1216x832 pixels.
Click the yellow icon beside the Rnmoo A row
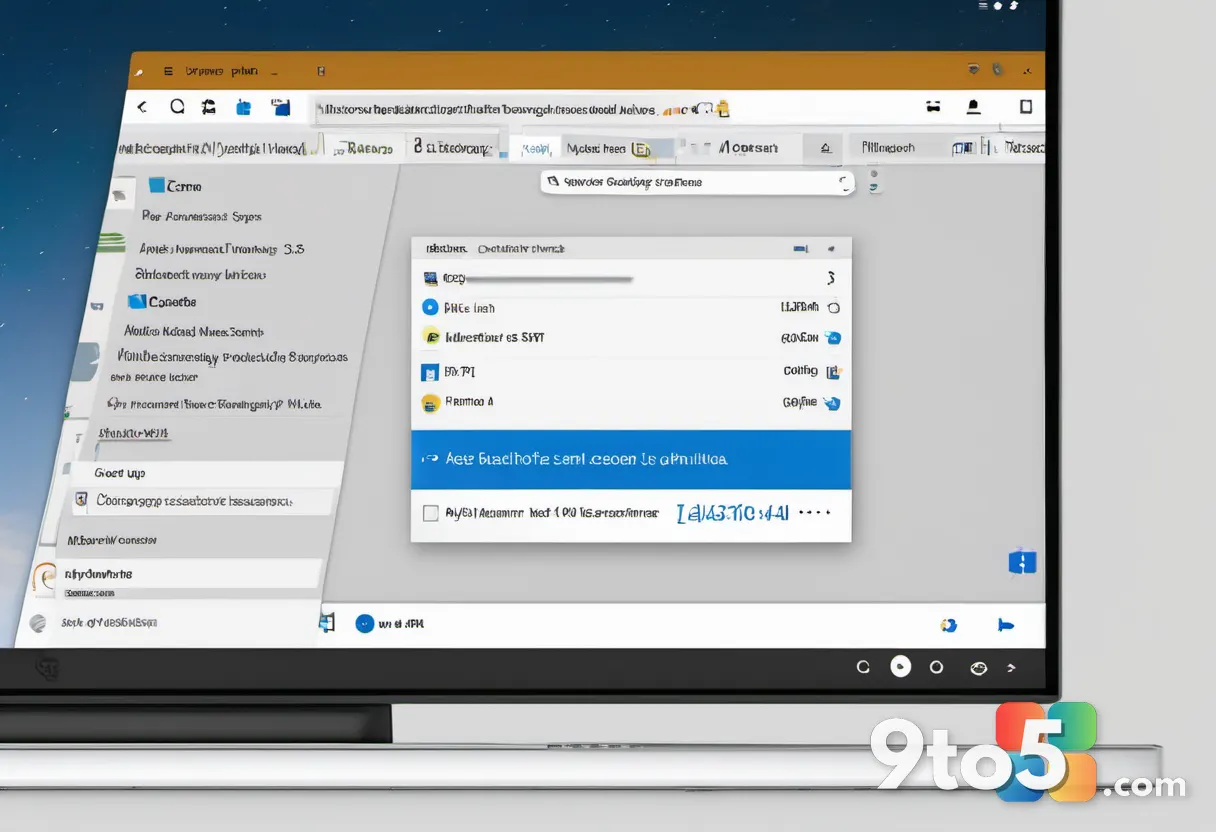431,403
